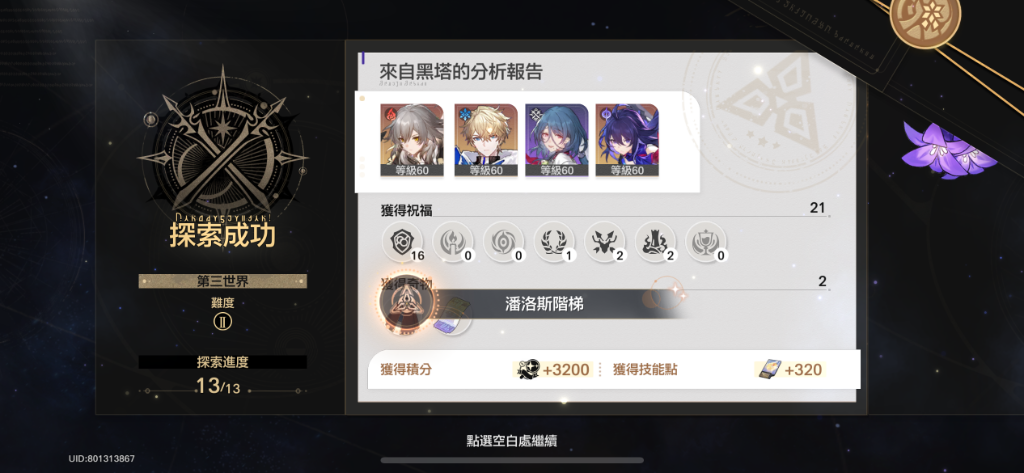Tap the score icon beside +3200
Image resolution: width=1024 pixels, height=473 pixels.
[x=529, y=370]
